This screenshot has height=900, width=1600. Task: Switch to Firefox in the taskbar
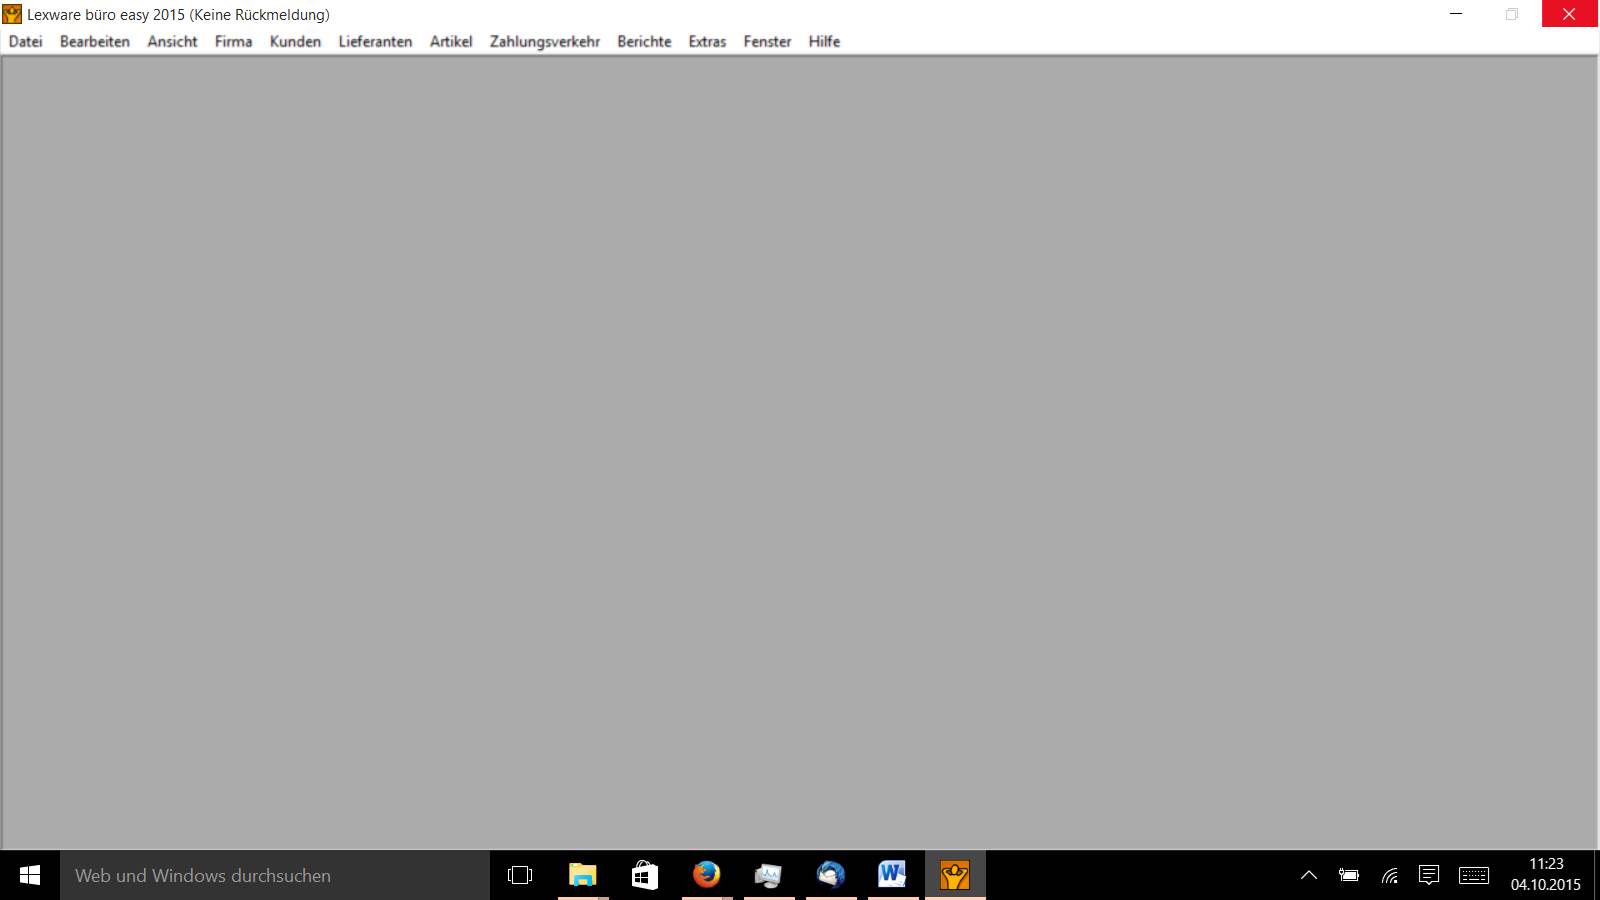tap(706, 875)
